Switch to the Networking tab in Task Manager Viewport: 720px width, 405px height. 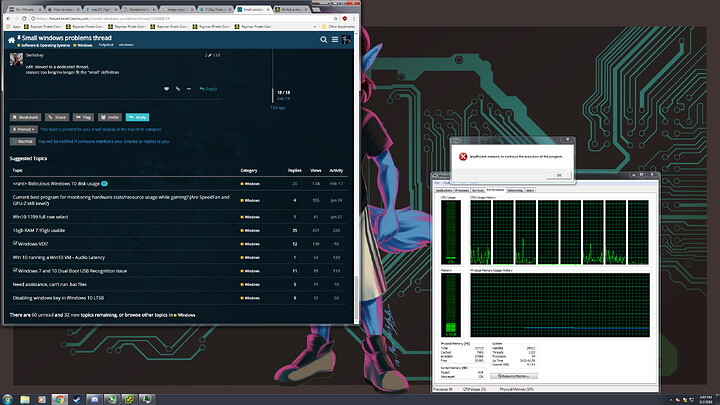515,190
